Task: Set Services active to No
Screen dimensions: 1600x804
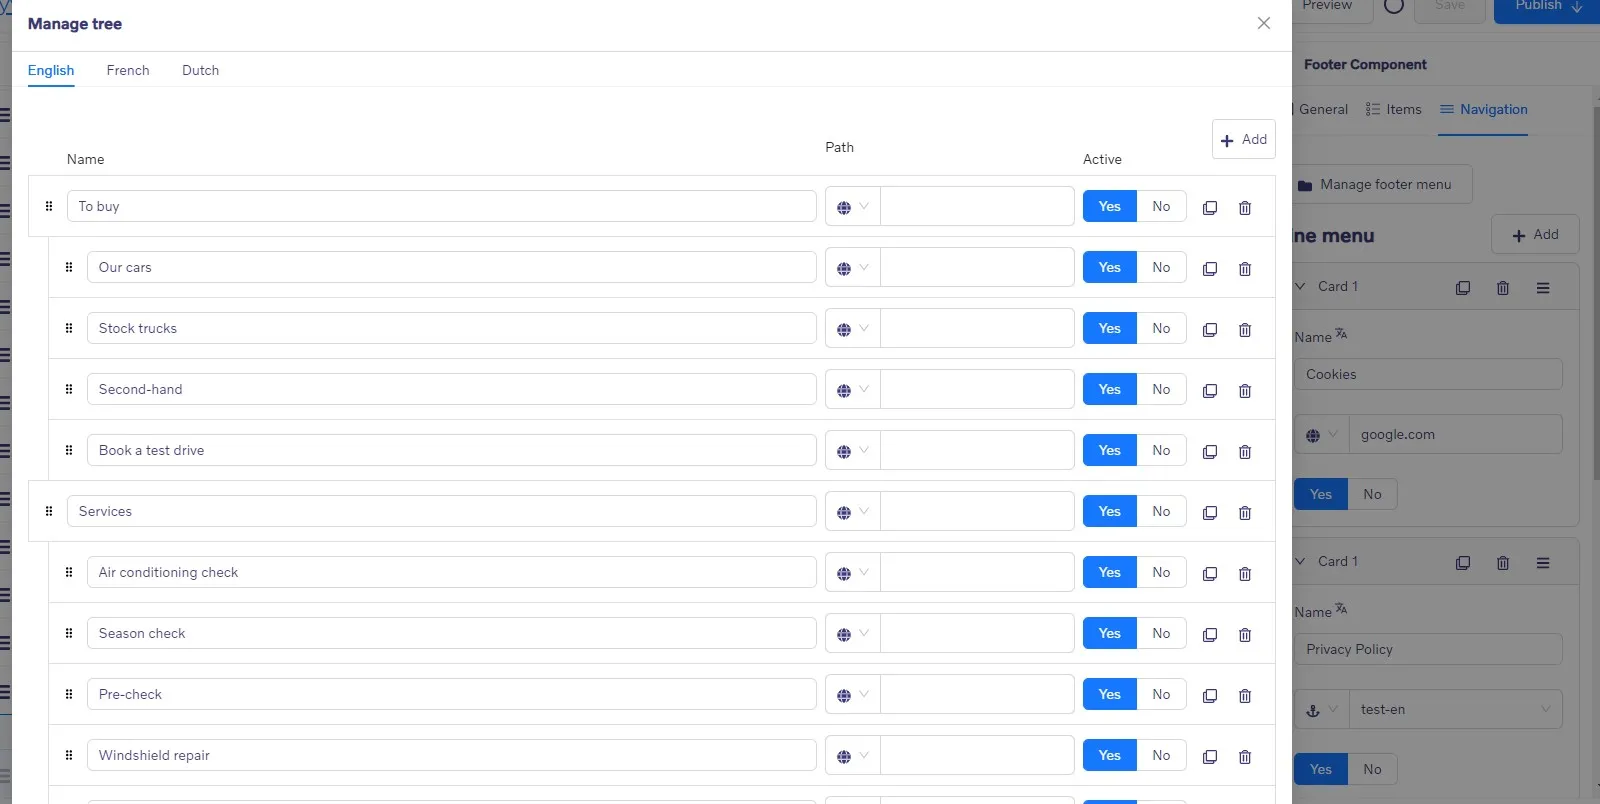Action: 1161,511
